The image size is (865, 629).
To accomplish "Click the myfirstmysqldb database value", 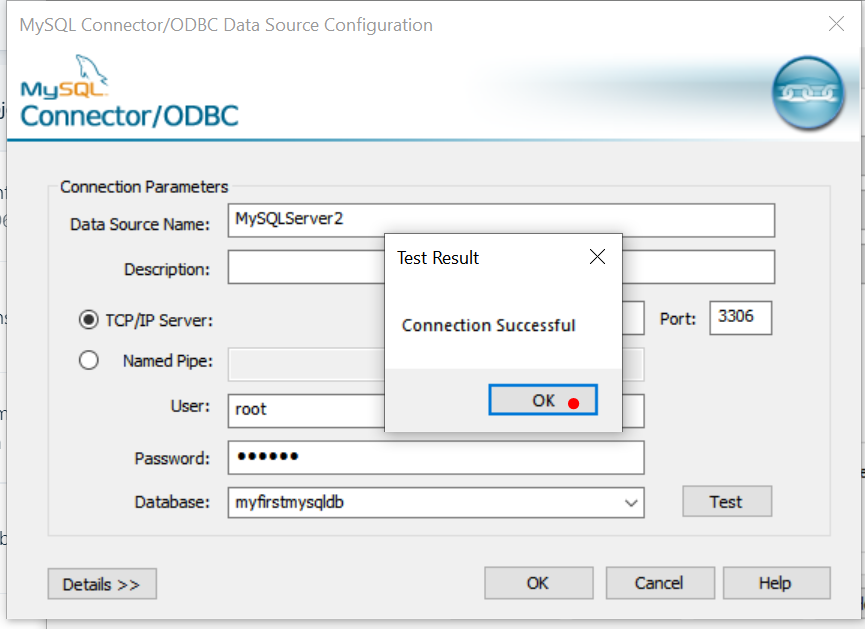I will pyautogui.click(x=289, y=503).
